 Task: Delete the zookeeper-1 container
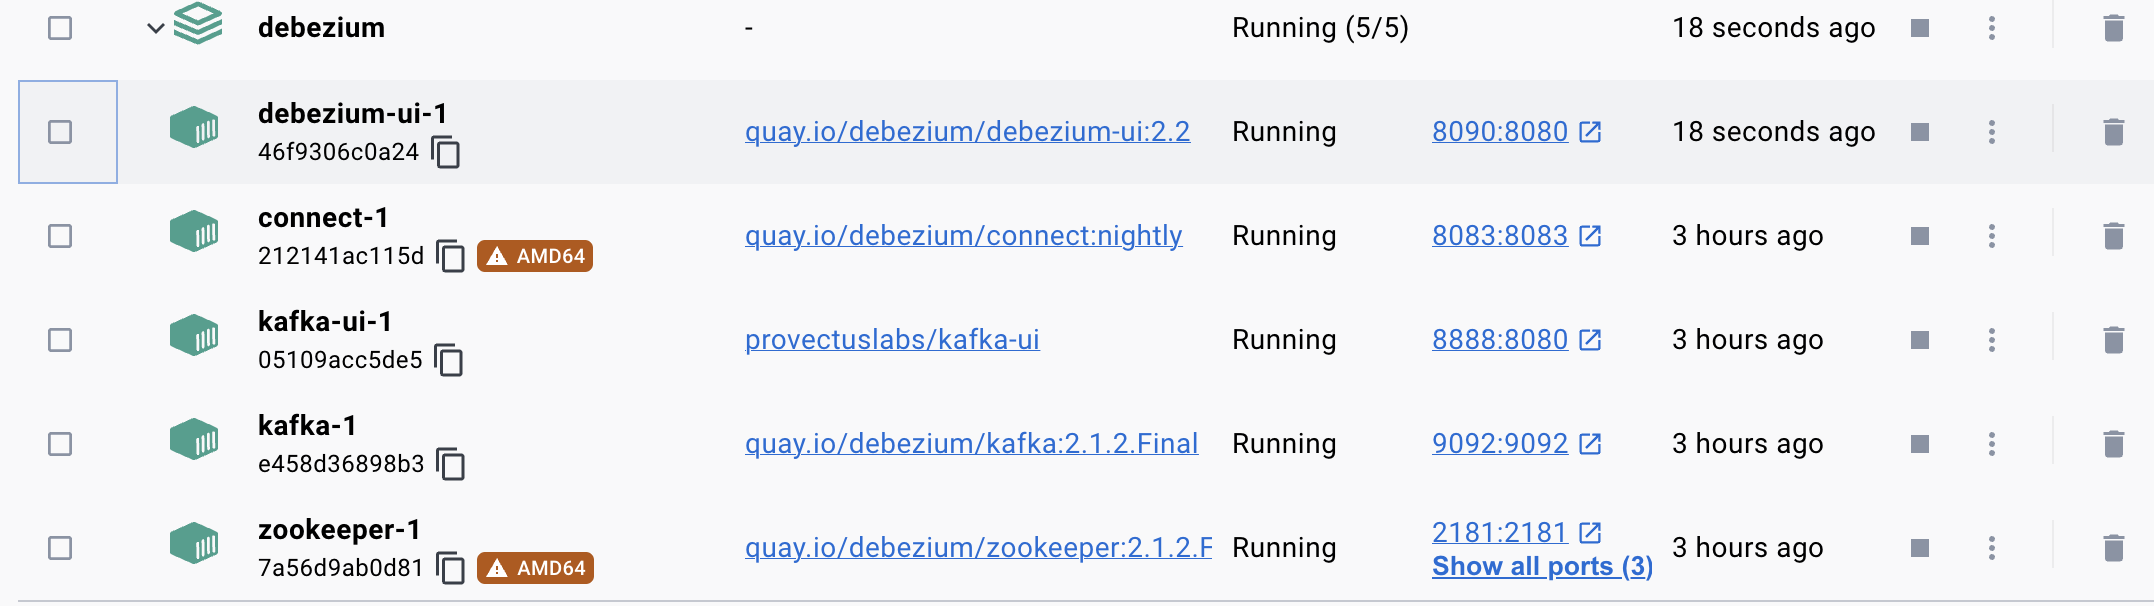click(2113, 548)
